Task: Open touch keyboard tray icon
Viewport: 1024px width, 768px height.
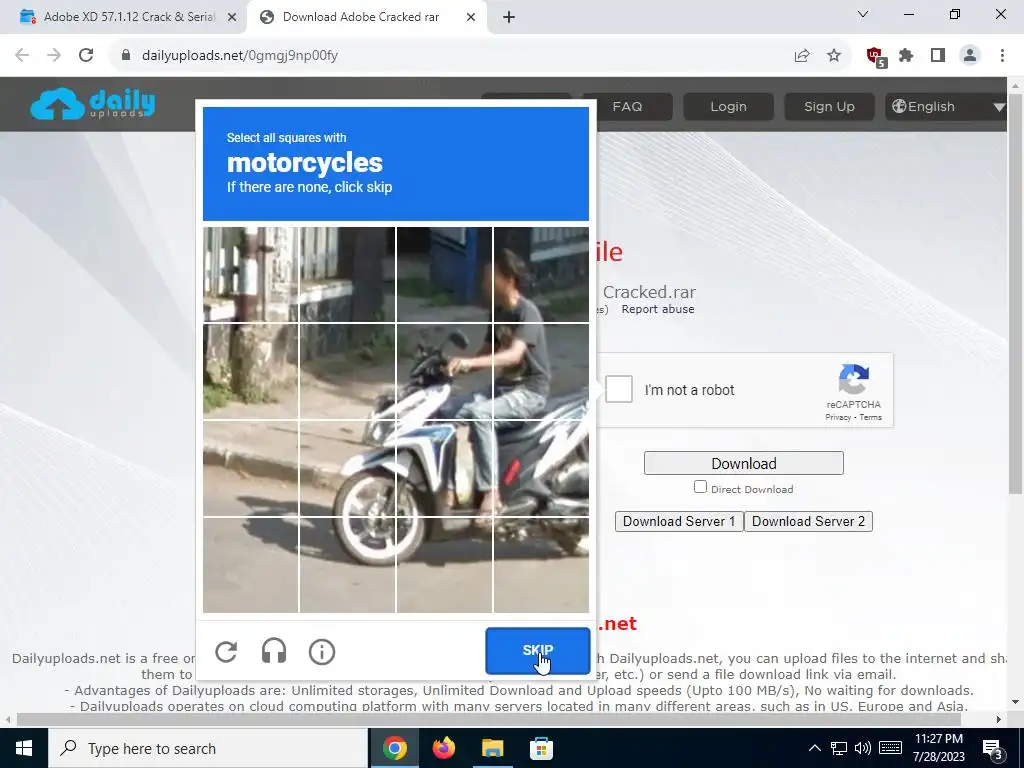Action: click(x=890, y=748)
